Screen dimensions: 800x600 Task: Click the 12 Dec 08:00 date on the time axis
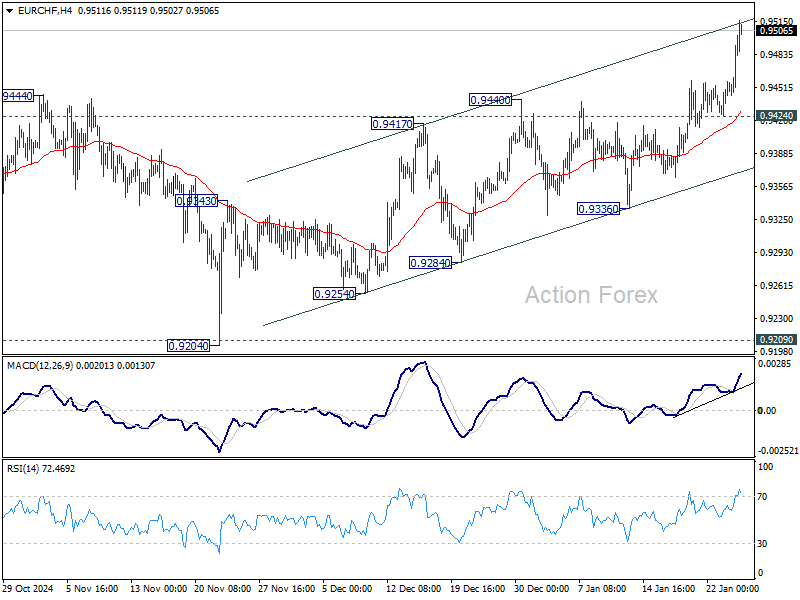coord(413,589)
